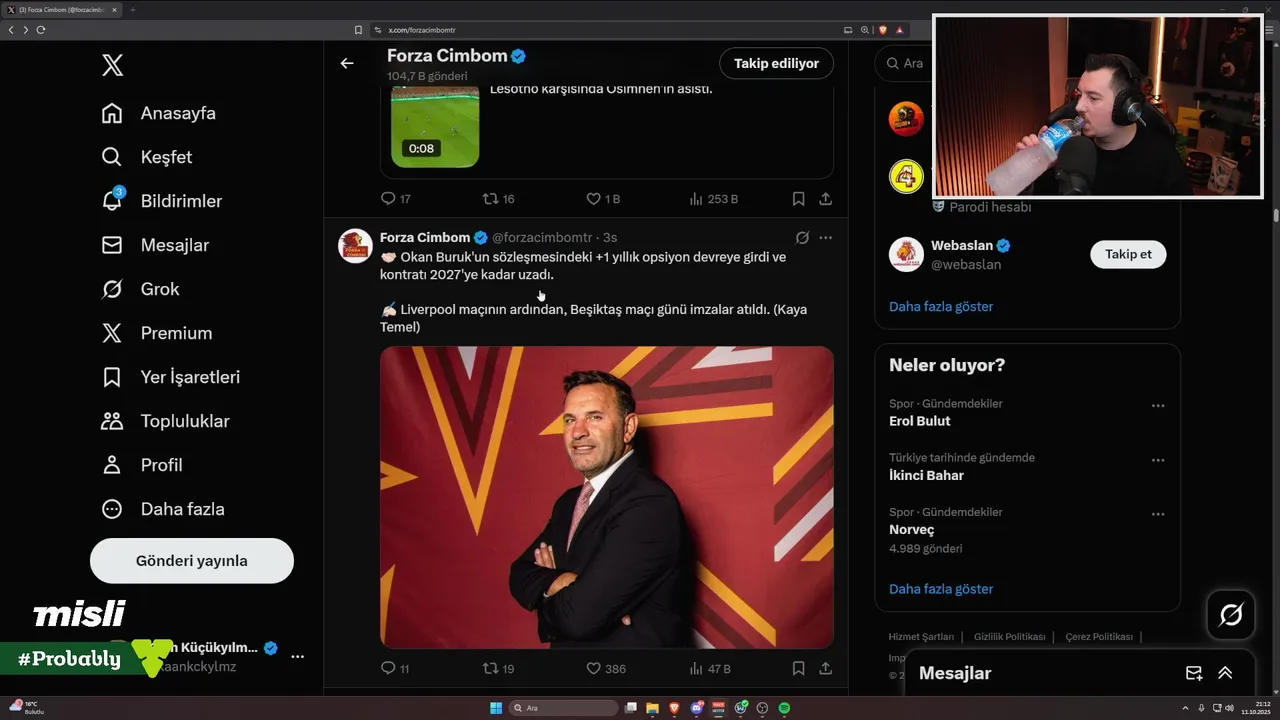Open a new browser tab
This screenshot has width=1280, height=720.
click(132, 9)
